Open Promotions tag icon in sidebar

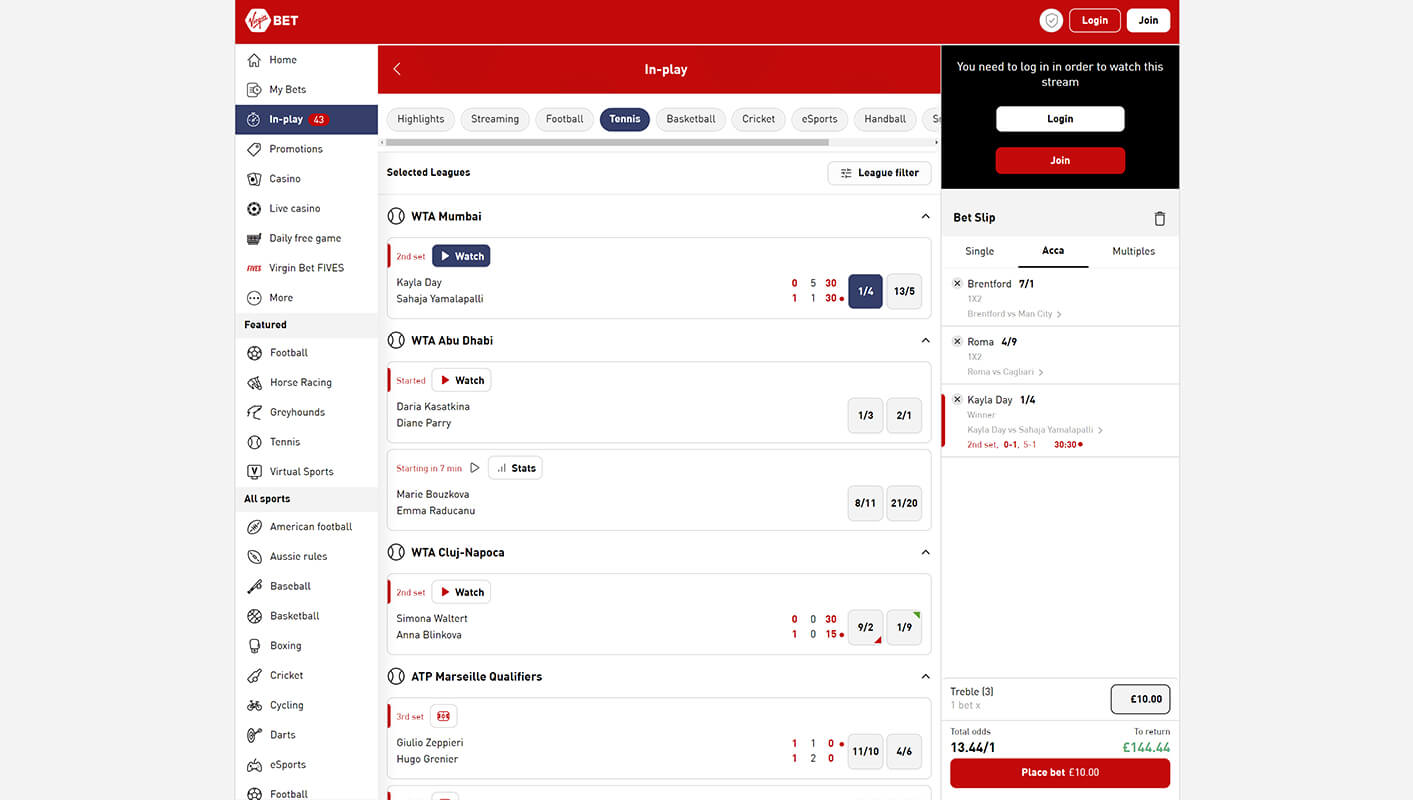coord(254,149)
